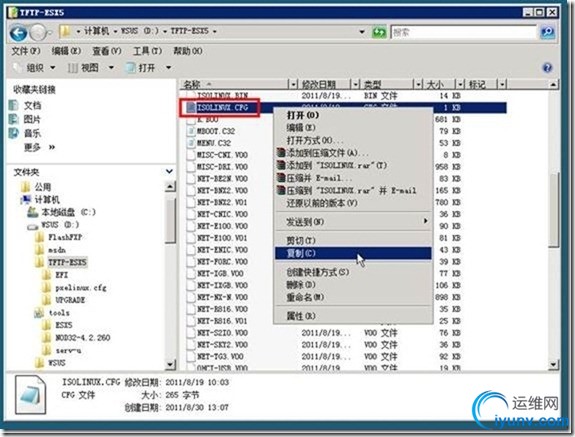Select the NET-TG3.V00 file
This screenshot has width=575, height=437.
tap(220, 356)
